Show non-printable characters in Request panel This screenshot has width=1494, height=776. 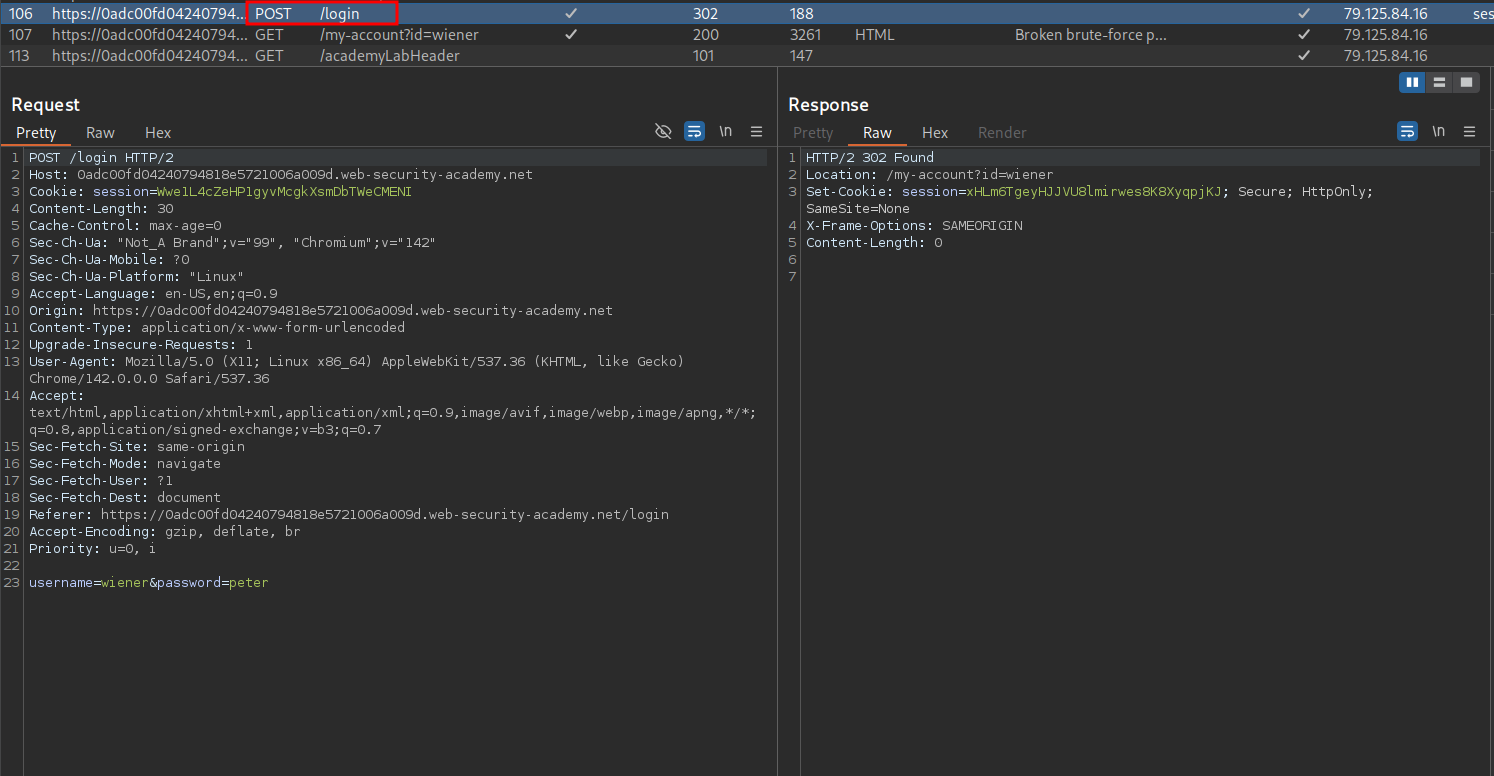click(x=725, y=132)
